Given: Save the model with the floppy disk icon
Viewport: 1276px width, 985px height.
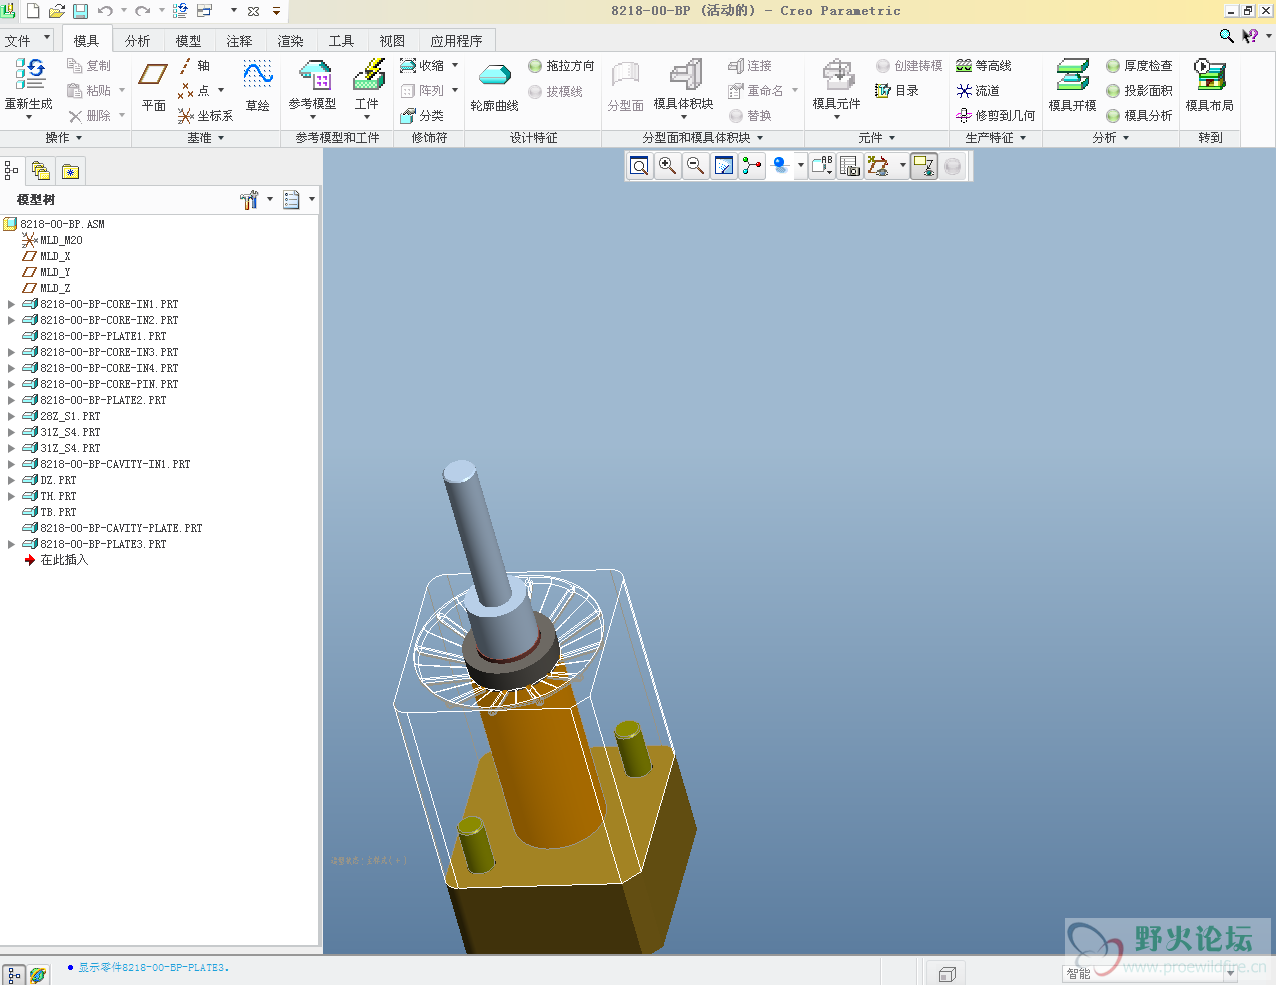Looking at the screenshot, I should tap(80, 11).
